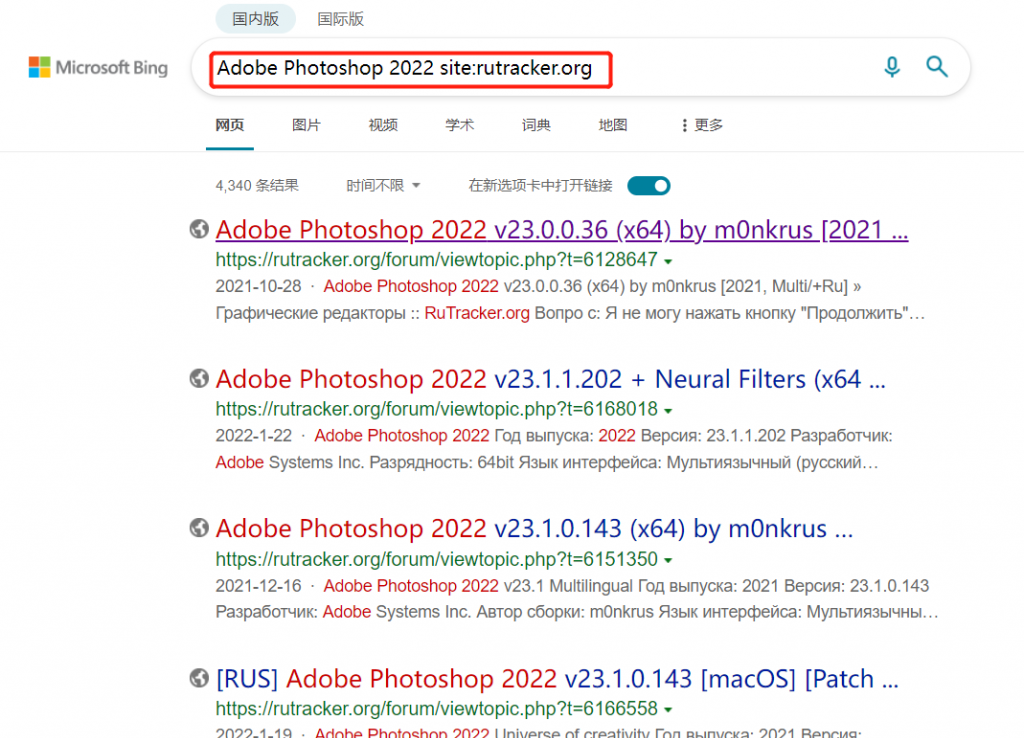The image size is (1024, 738).
Task: Open Adobe Photoshop 2022 v23.0.0.36 result
Action: 562,230
